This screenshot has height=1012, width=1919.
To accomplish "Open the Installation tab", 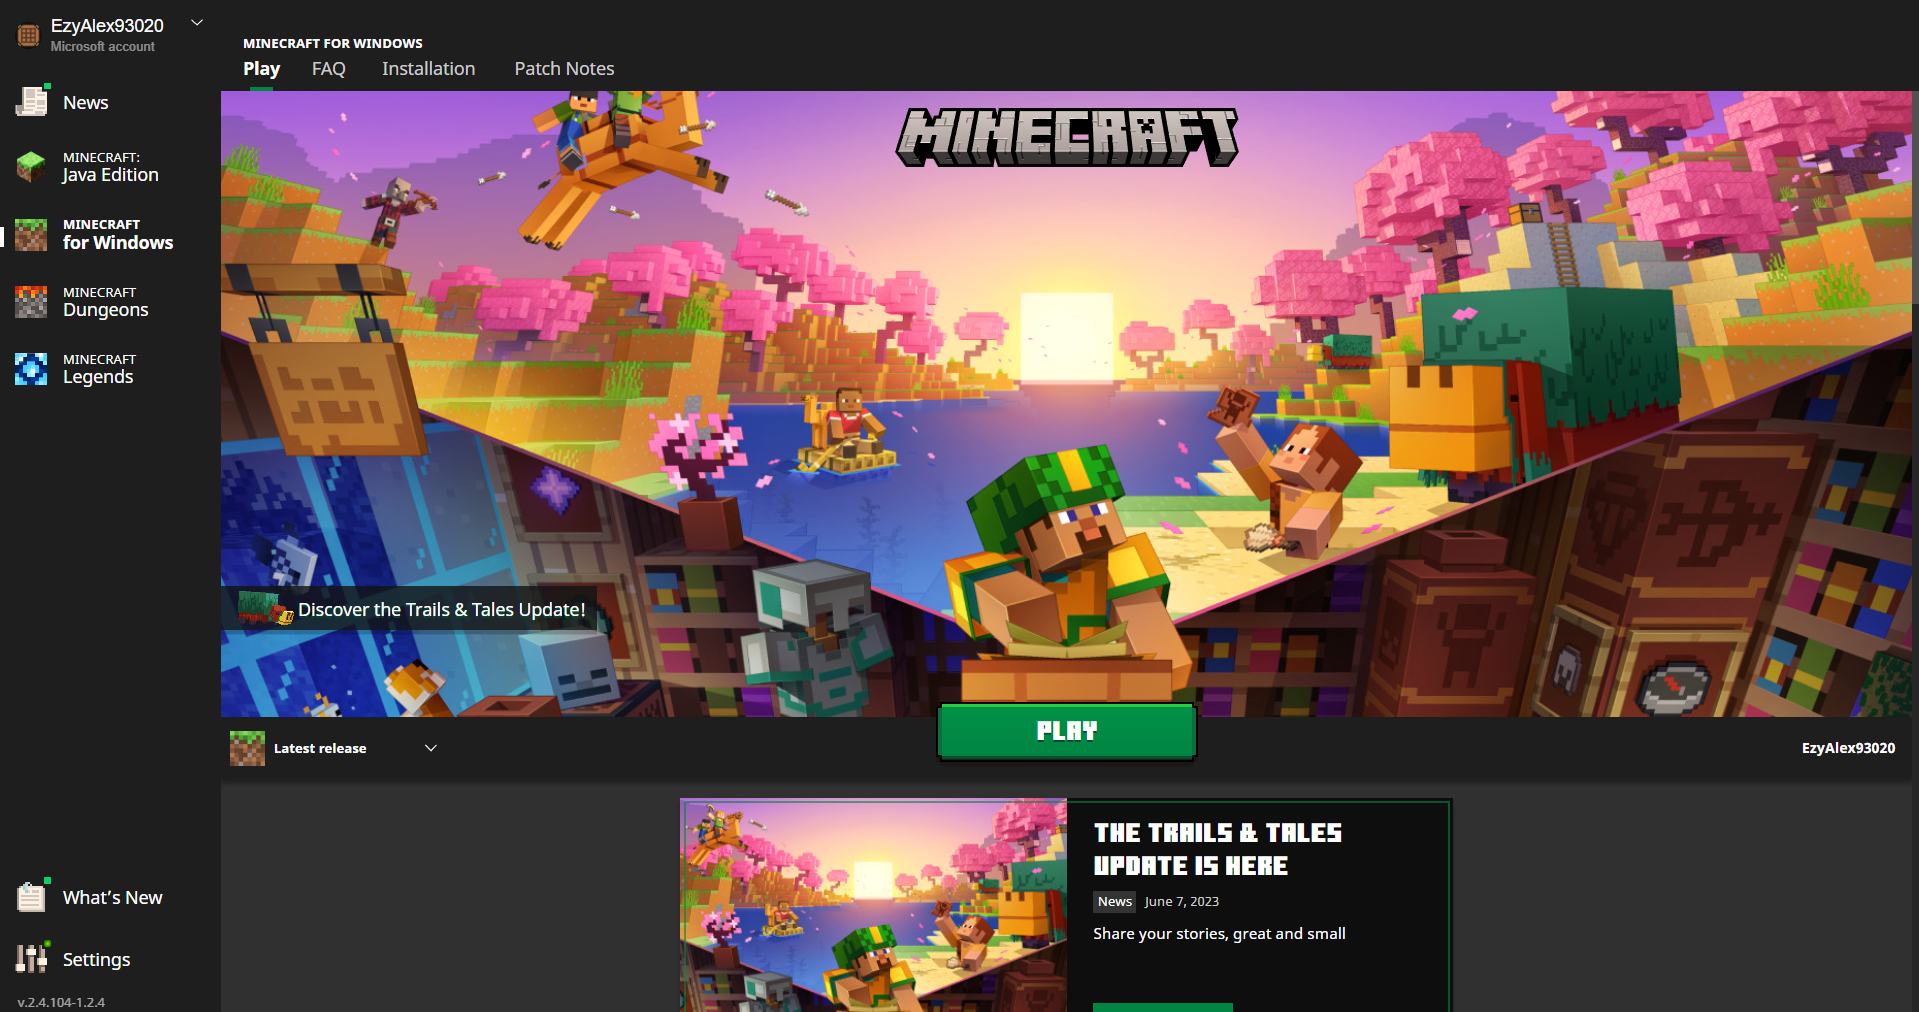I will (428, 68).
